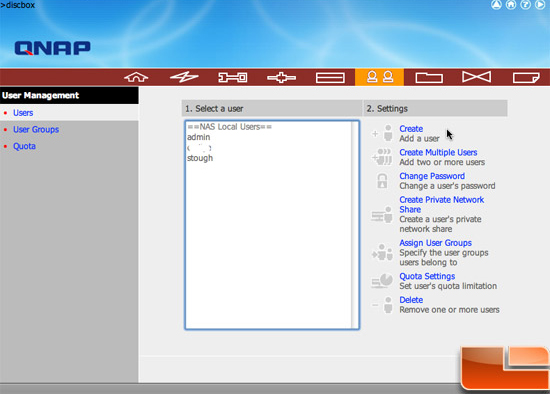Open the folder network share icon

[429, 78]
